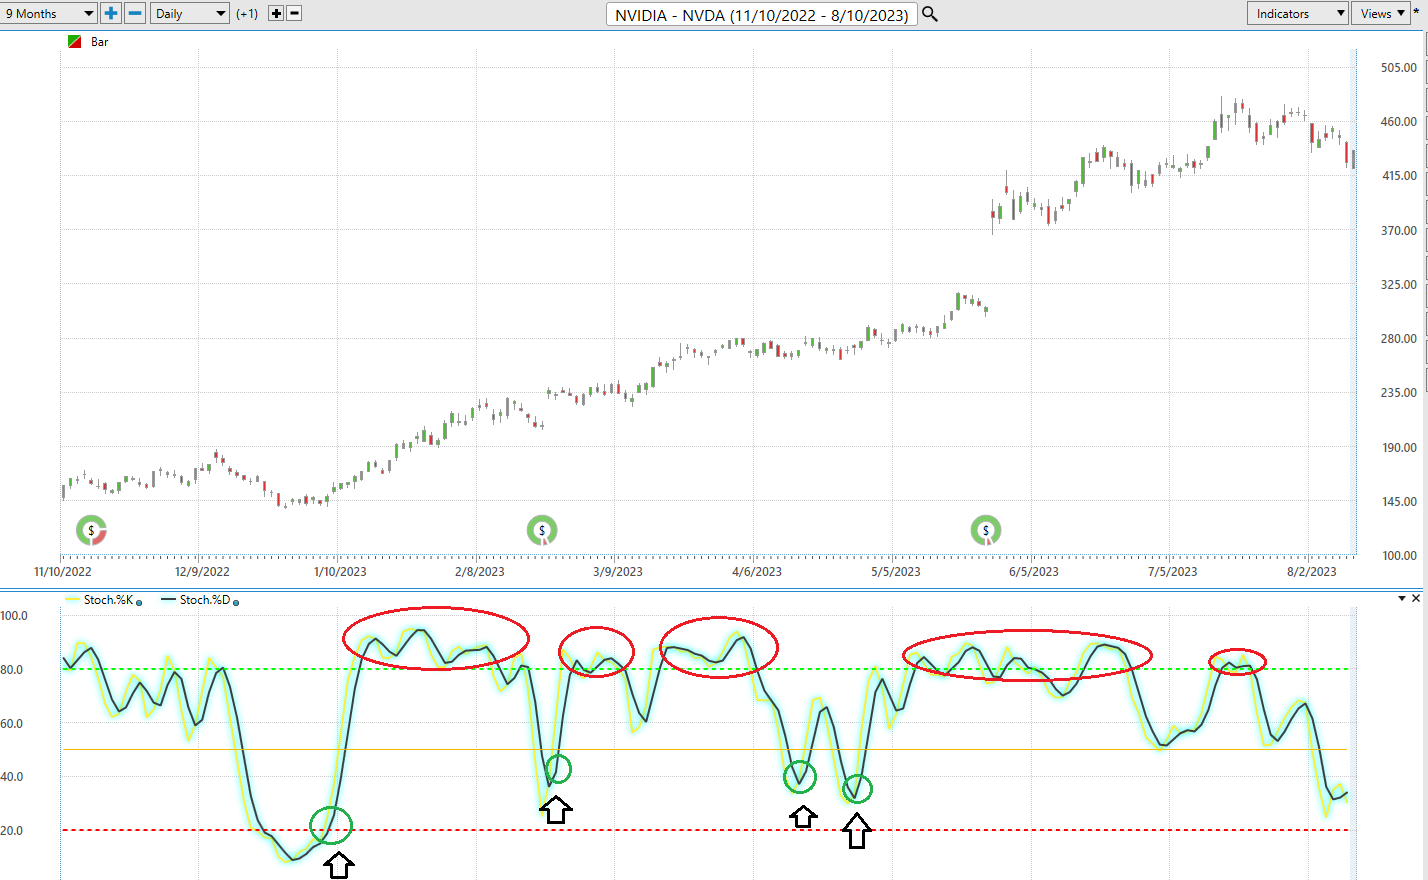
Task: Click the Stoch.%K legend label
Action: (x=108, y=600)
